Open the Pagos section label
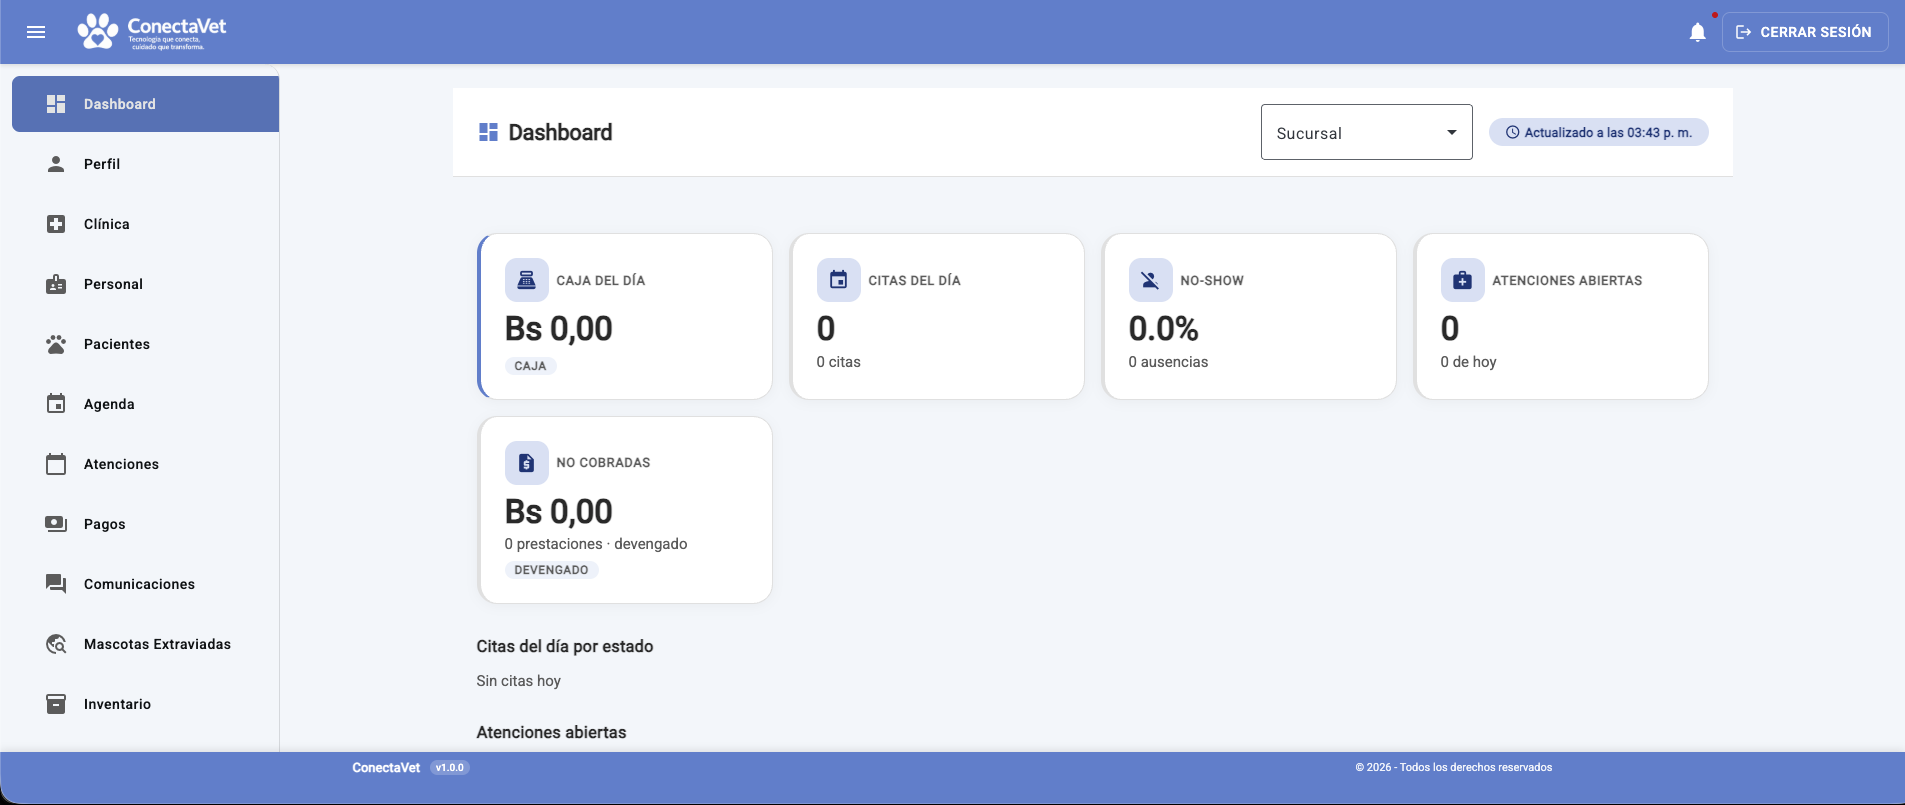Image resolution: width=1905 pixels, height=805 pixels. pyautogui.click(x=104, y=524)
